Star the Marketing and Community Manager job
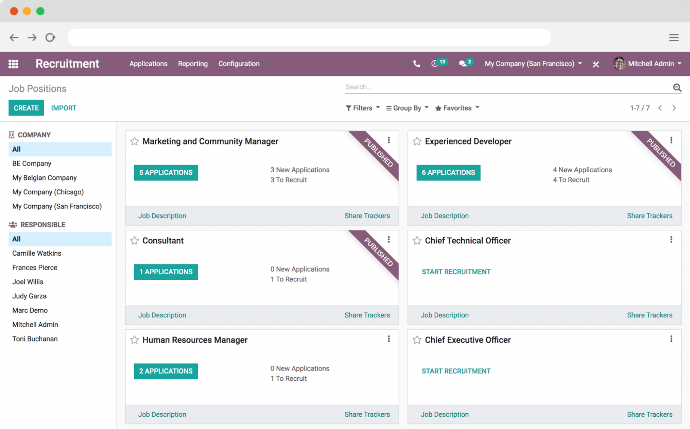Screen dimensions: 690x429 click(134, 141)
